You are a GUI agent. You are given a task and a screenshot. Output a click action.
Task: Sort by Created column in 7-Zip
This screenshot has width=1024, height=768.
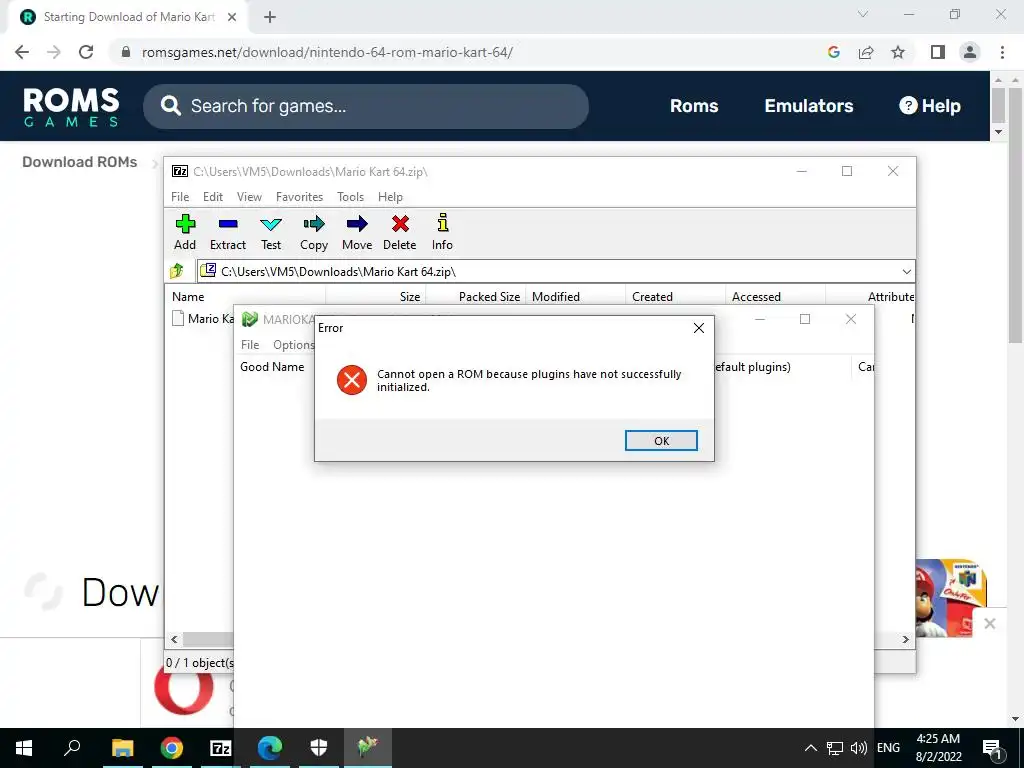pyautogui.click(x=676, y=296)
